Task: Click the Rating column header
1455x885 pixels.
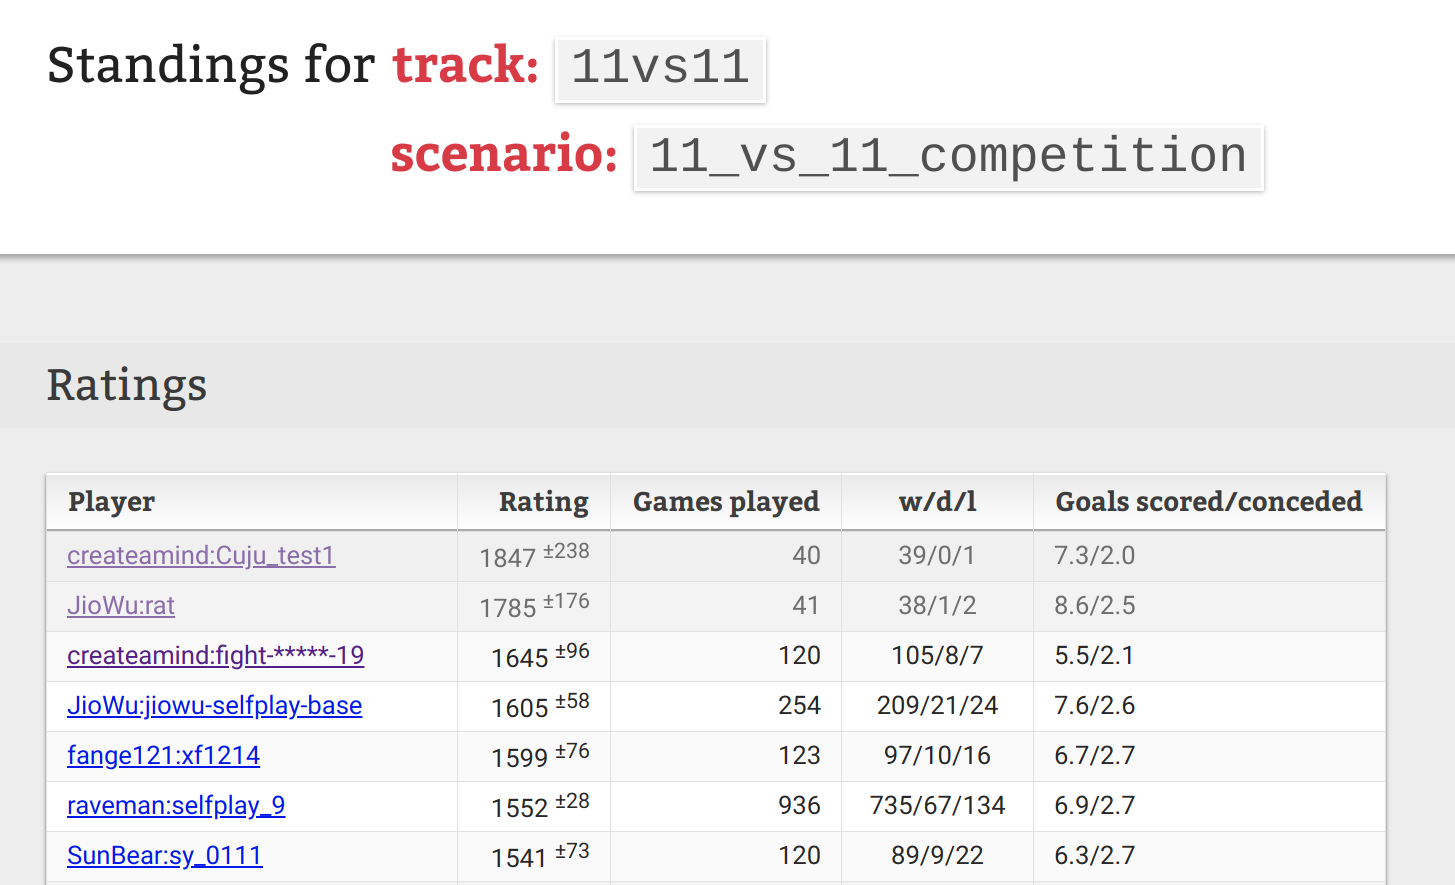Action: pyautogui.click(x=543, y=502)
